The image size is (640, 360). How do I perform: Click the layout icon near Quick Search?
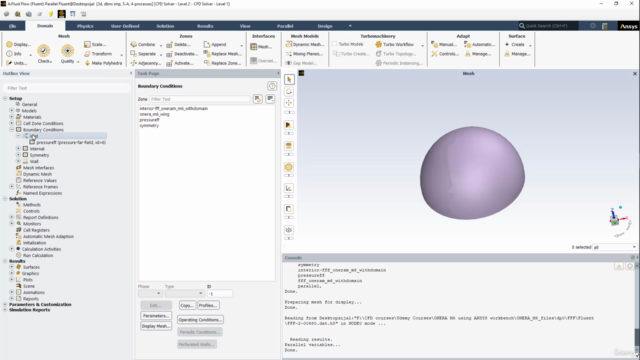click(x=605, y=26)
